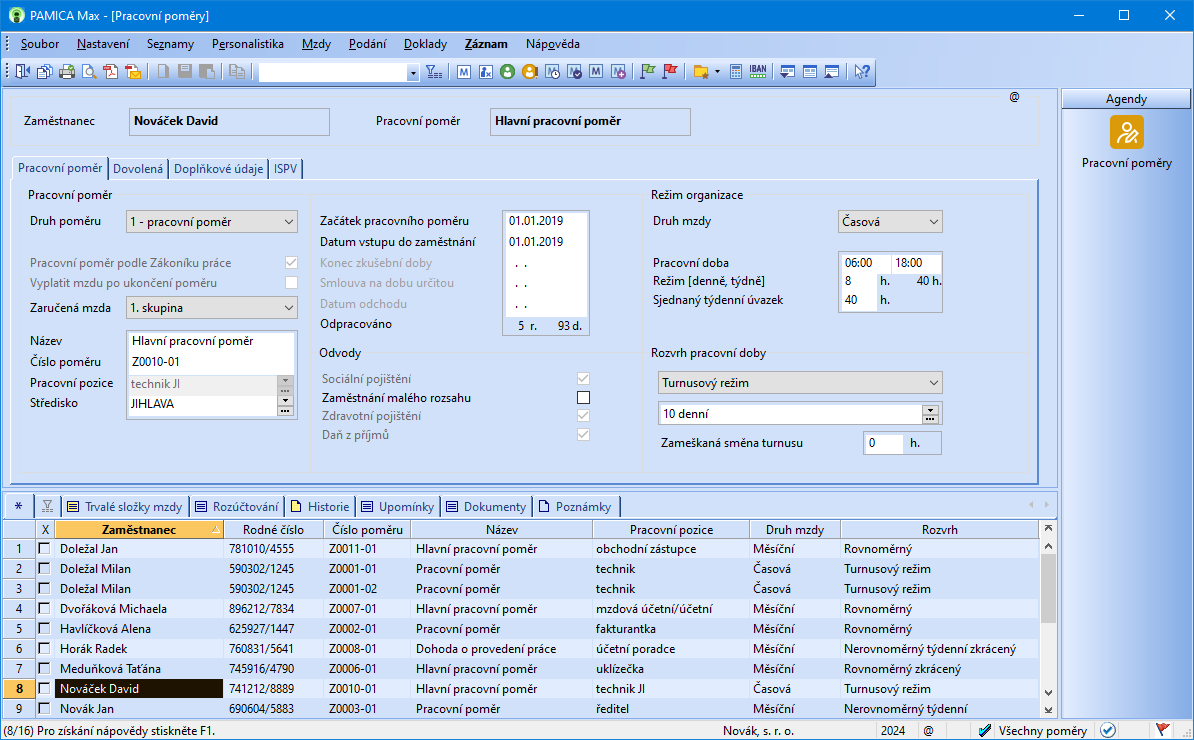This screenshot has height=740, width=1194.
Task: Click the green person circle icon
Action: click(x=508, y=72)
